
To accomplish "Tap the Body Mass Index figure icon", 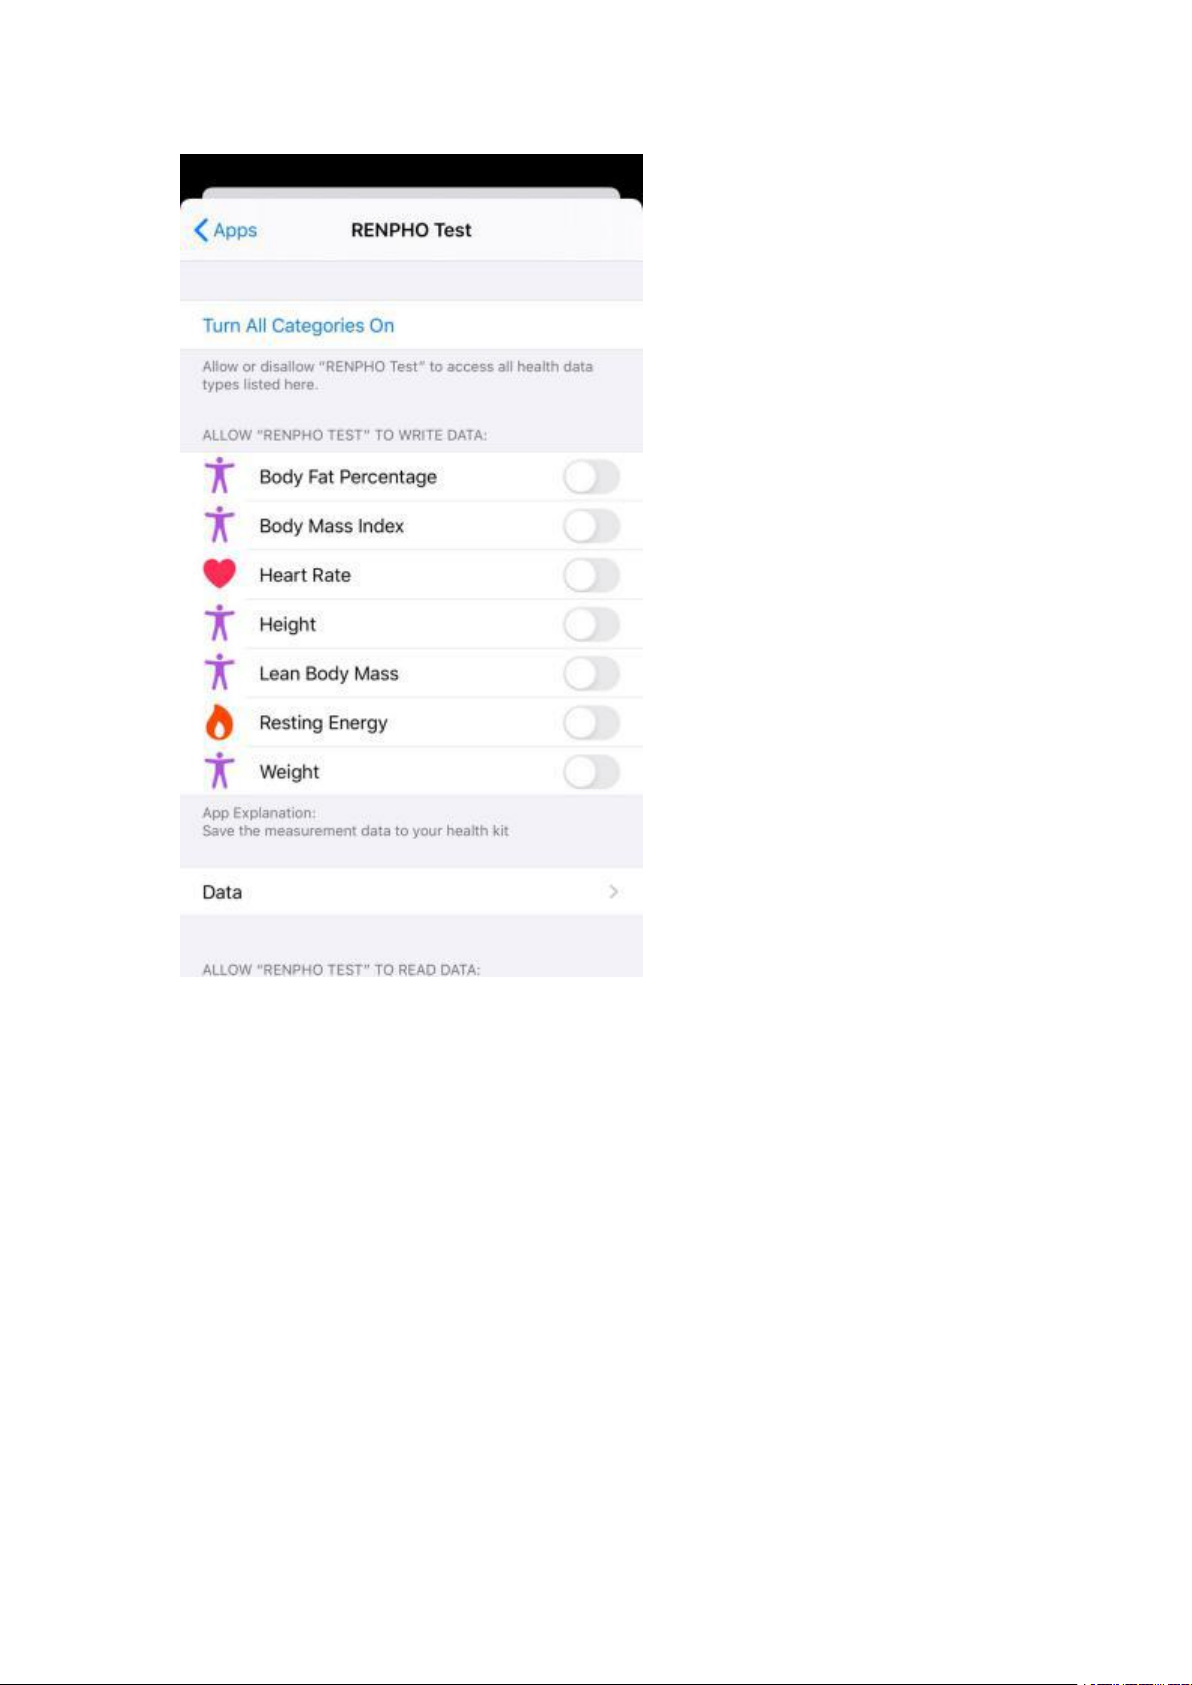I will coord(219,525).
